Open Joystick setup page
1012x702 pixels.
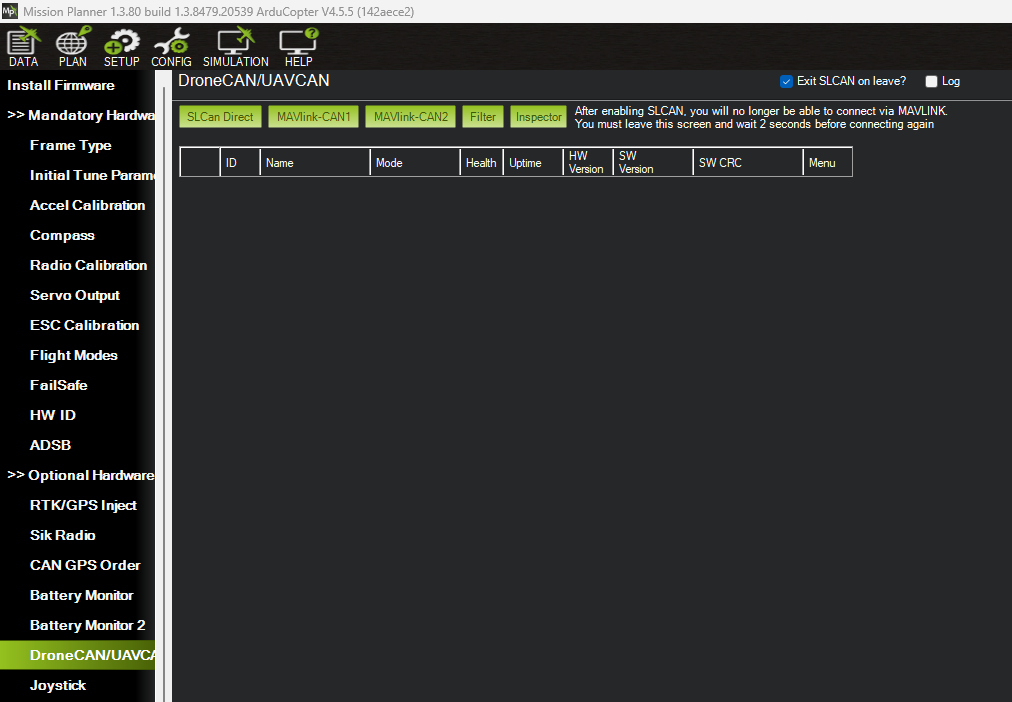[x=58, y=685]
